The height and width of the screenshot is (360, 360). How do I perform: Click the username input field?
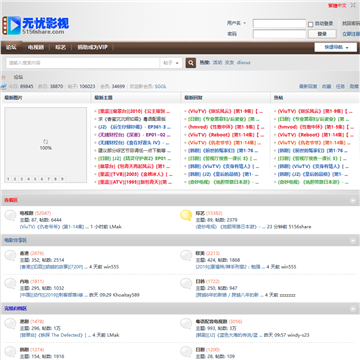[x=279, y=24]
